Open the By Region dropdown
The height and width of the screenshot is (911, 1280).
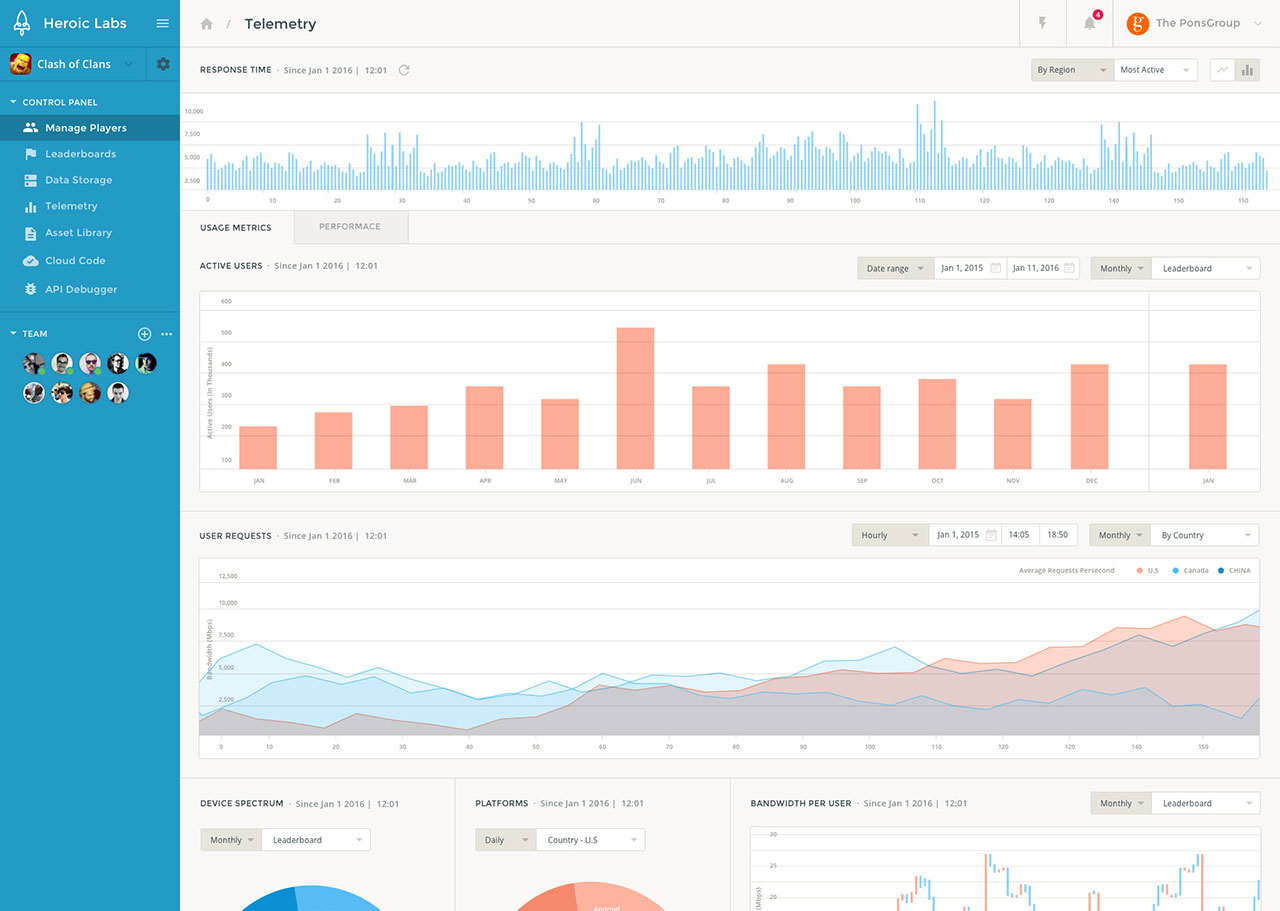[x=1071, y=70]
